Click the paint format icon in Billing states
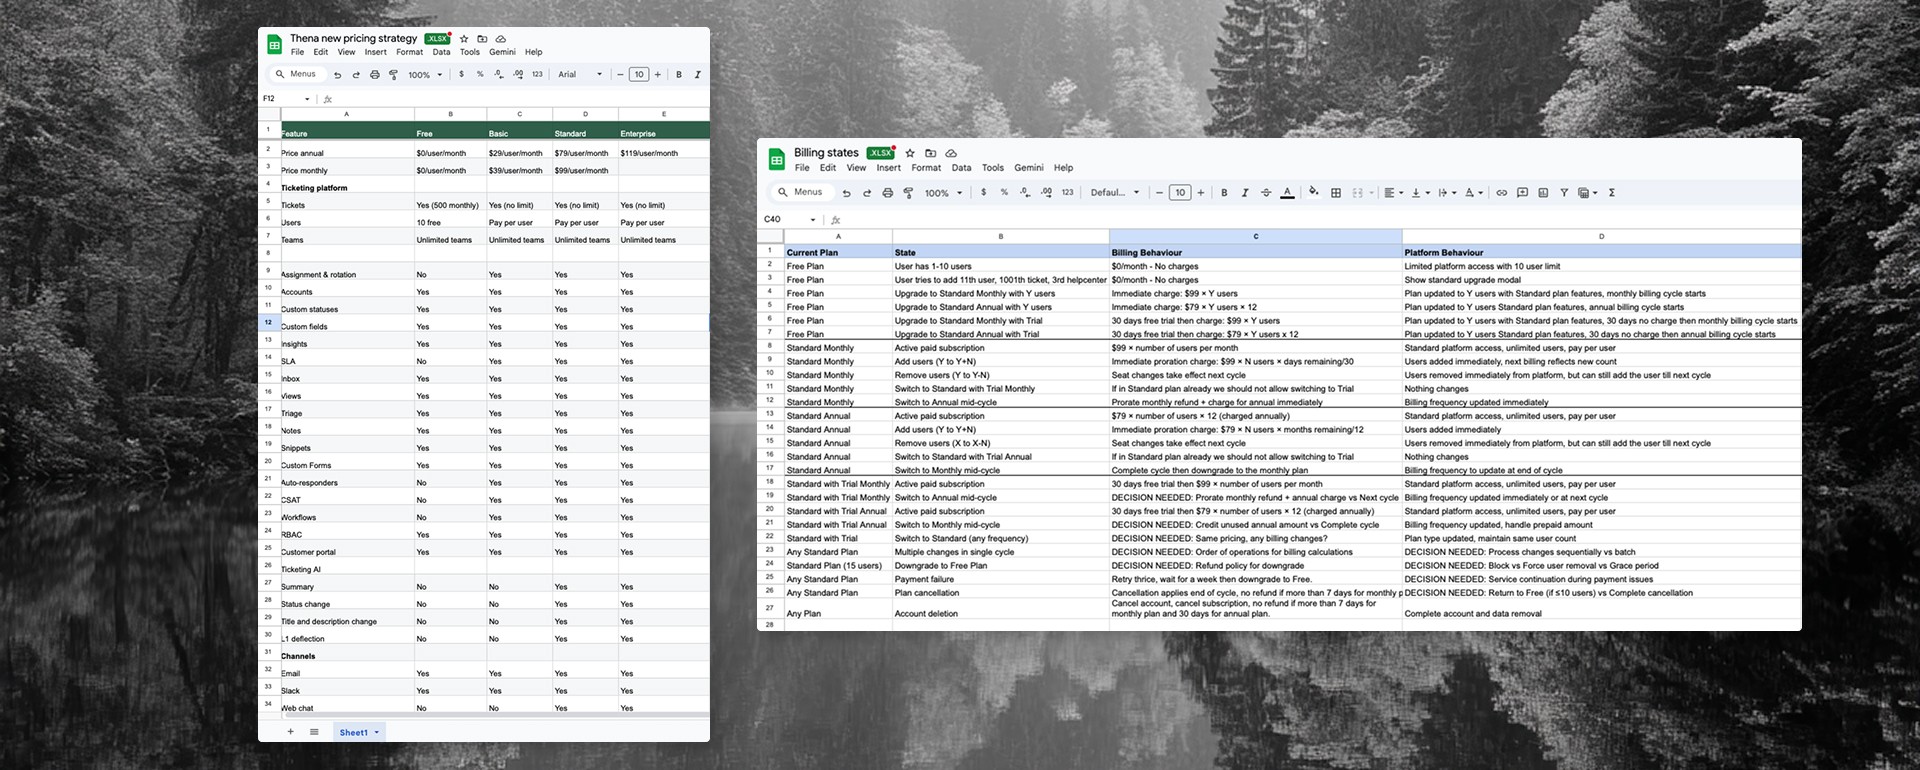The image size is (1920, 770). click(908, 193)
